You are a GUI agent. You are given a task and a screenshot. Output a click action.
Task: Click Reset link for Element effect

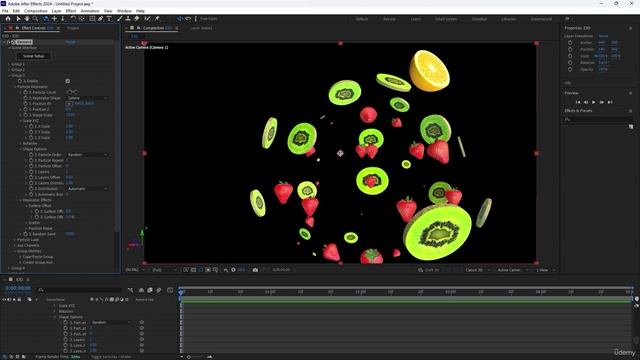click(70, 42)
